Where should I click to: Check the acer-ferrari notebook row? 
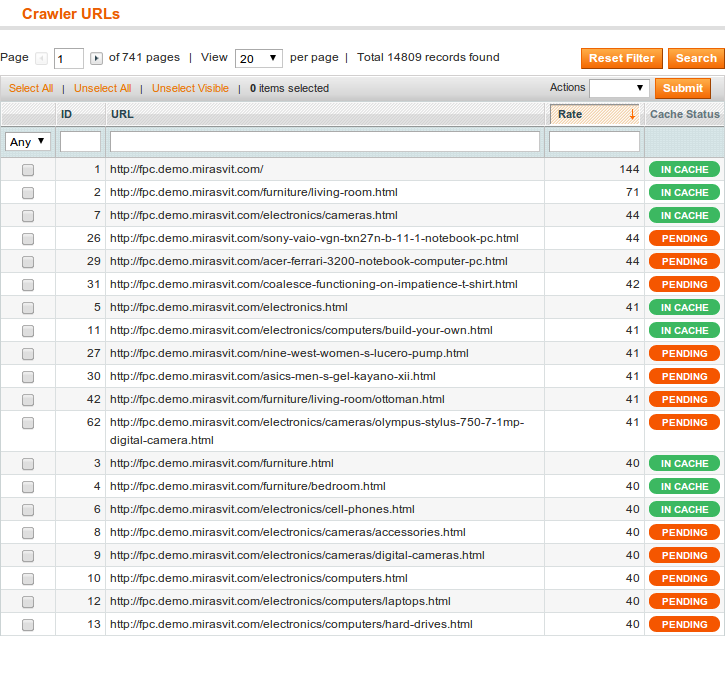pos(28,262)
